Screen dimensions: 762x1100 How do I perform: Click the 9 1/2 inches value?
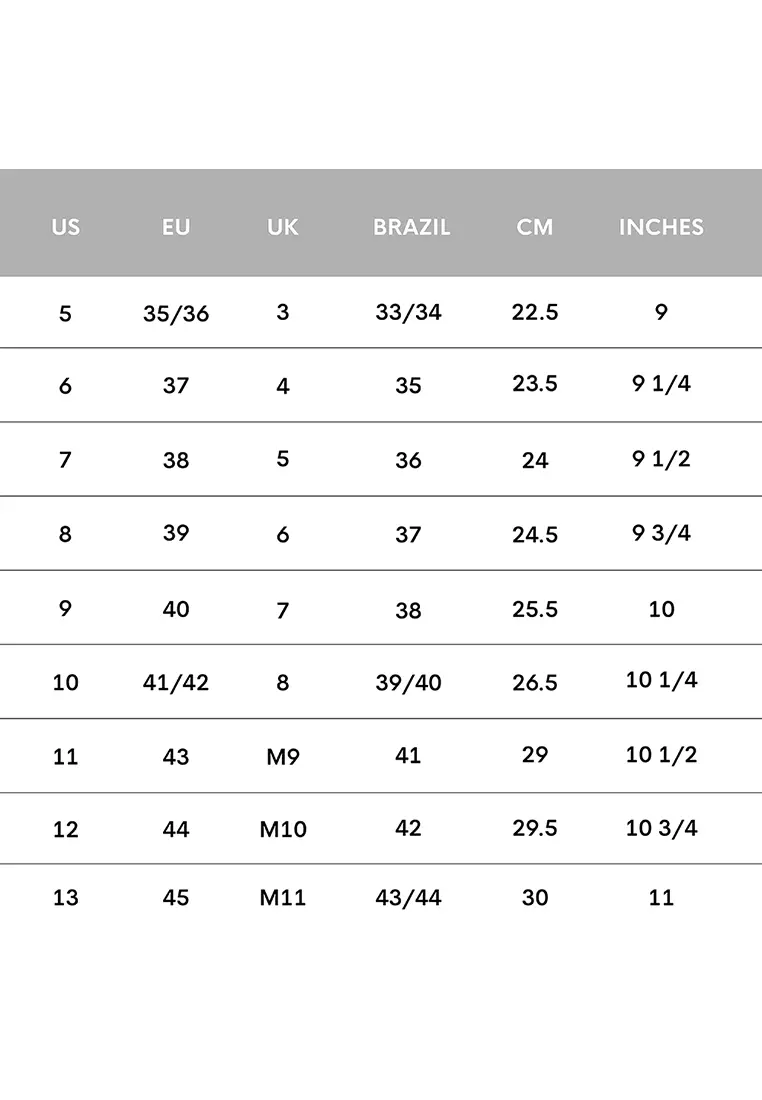tap(661, 459)
